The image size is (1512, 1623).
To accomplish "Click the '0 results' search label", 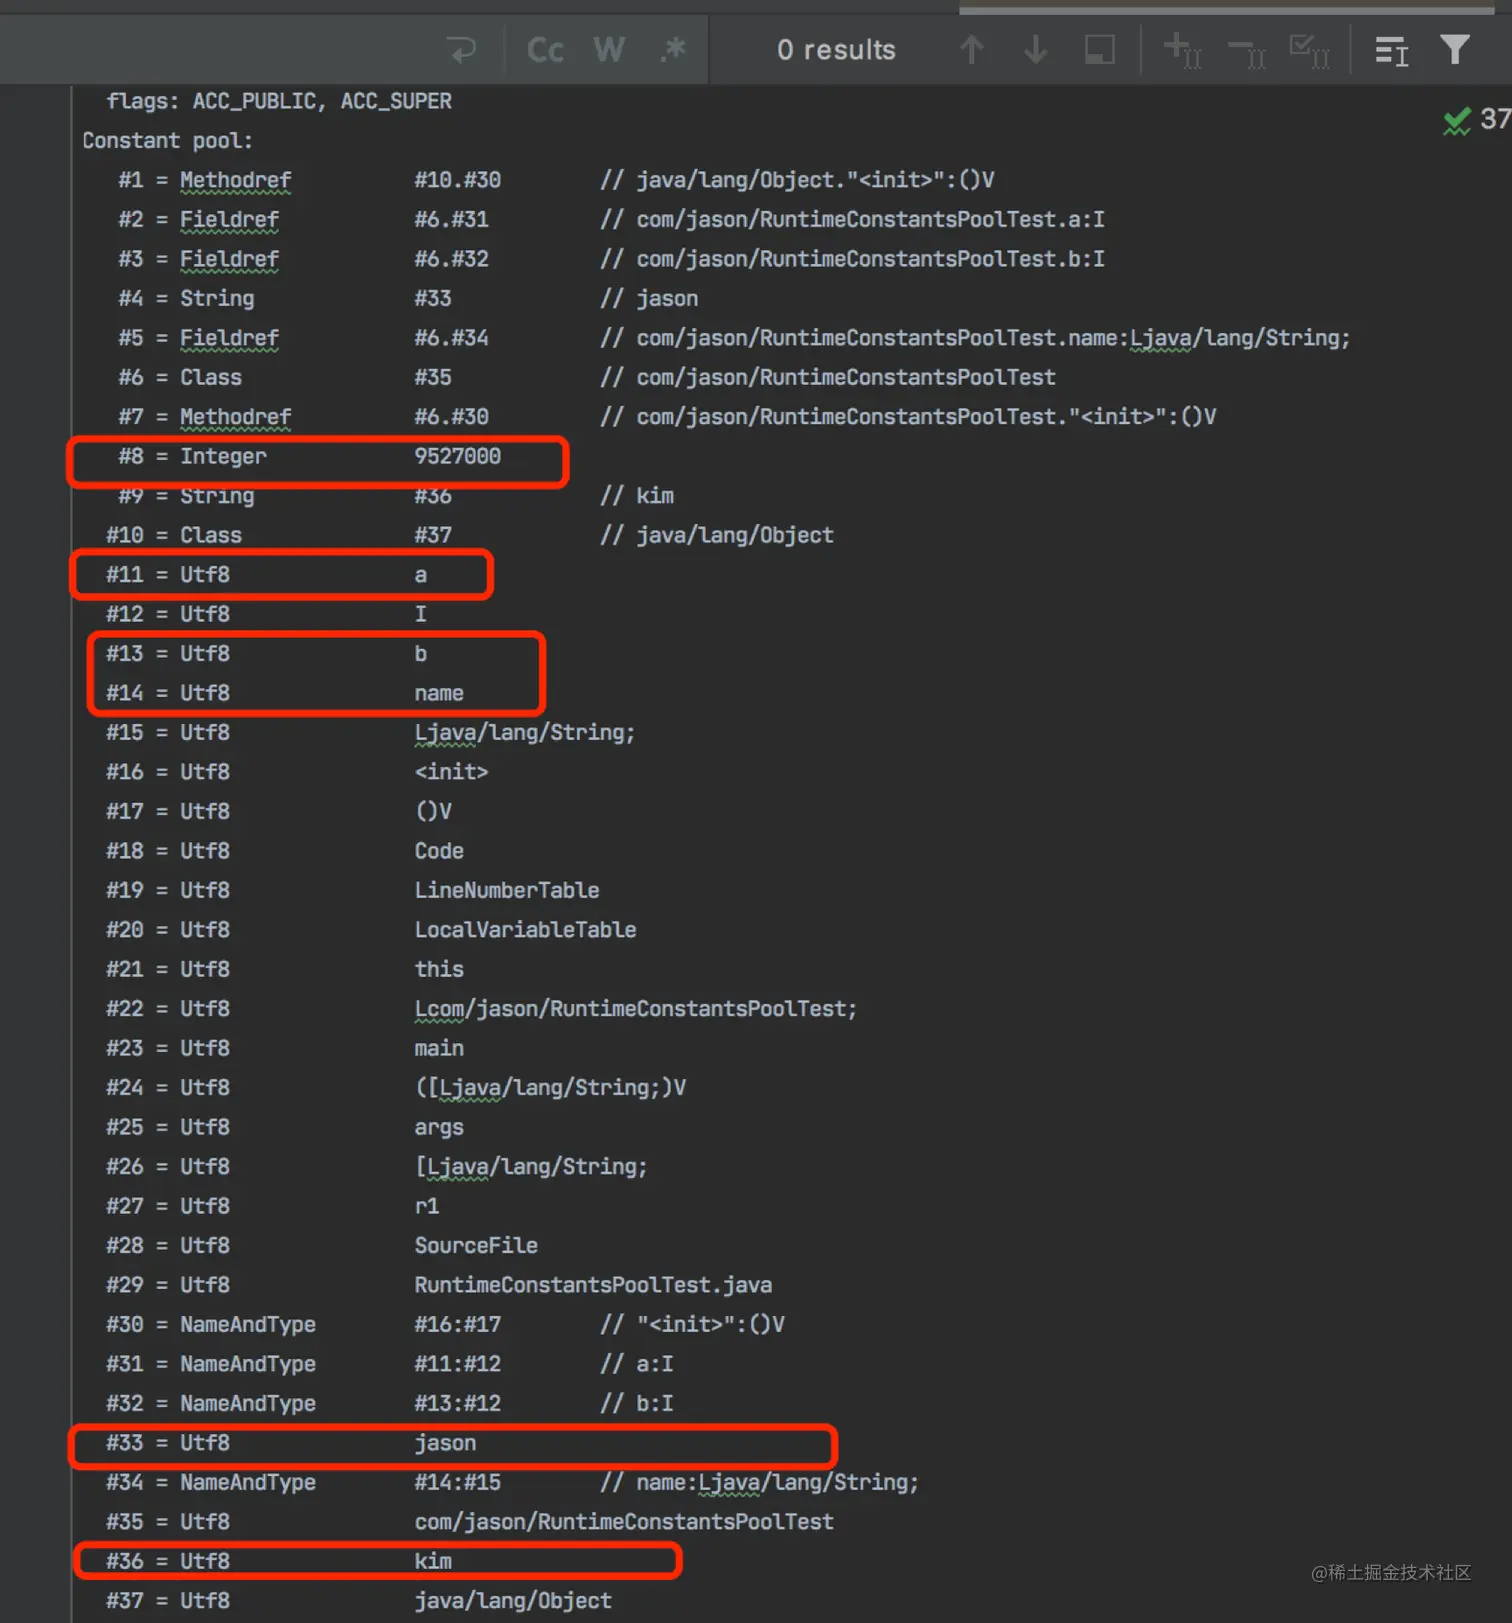I will pyautogui.click(x=836, y=50).
